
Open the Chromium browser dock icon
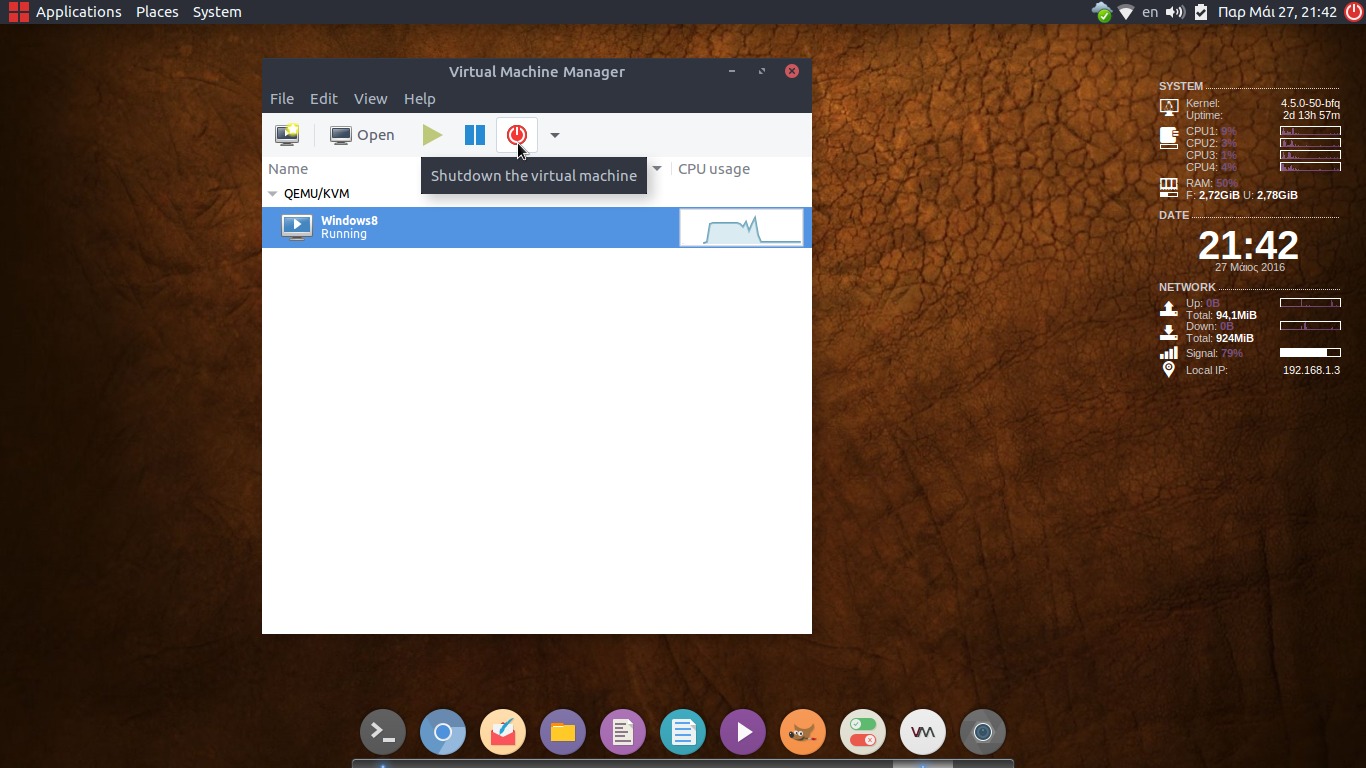pyautogui.click(x=443, y=732)
